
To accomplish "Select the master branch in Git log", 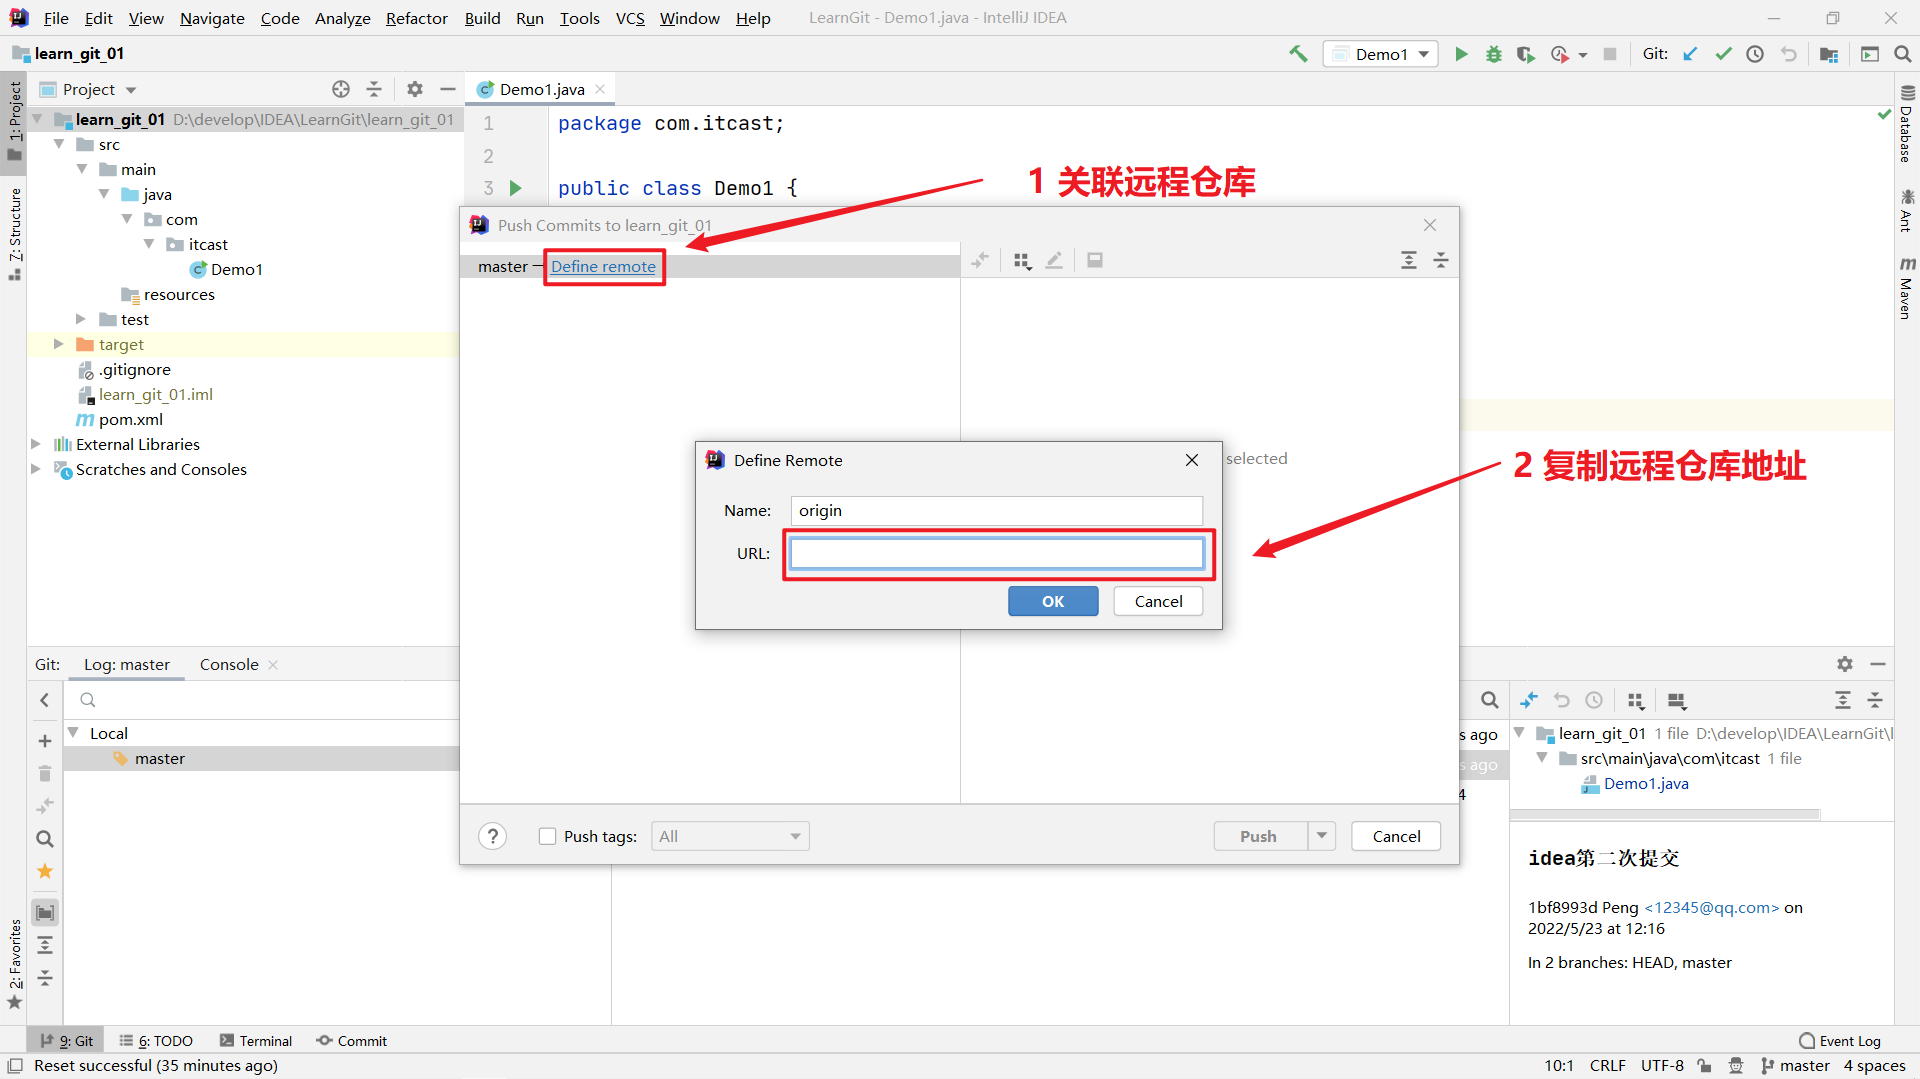I will point(160,758).
